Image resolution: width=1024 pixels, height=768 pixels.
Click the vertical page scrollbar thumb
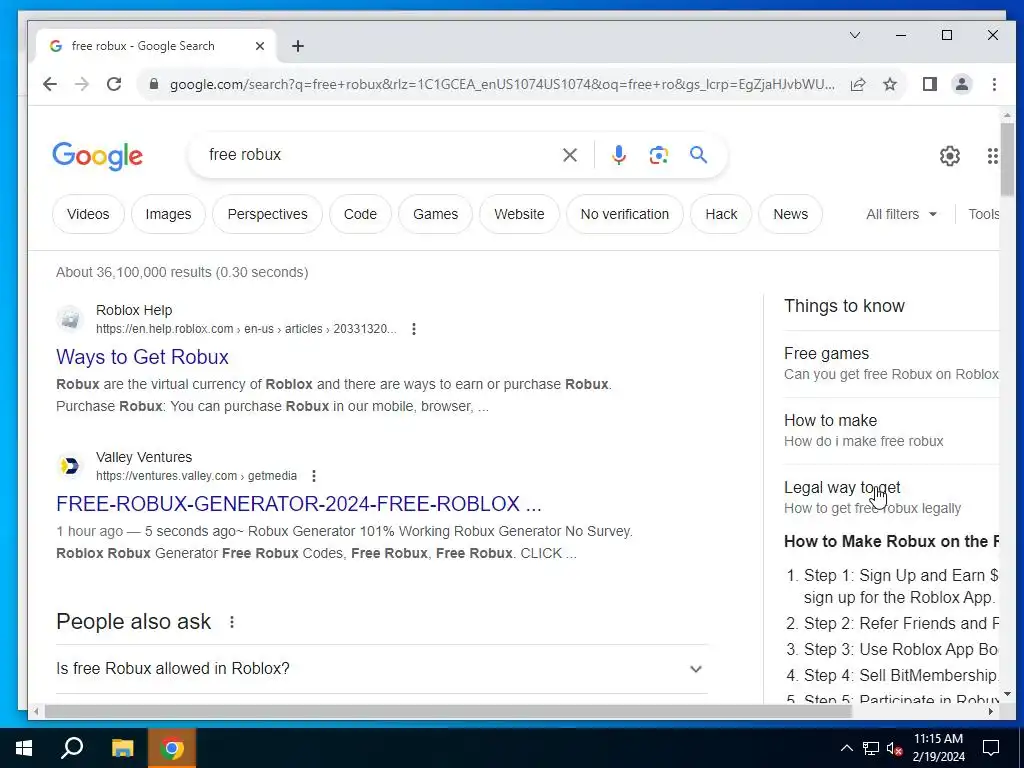click(x=1006, y=157)
